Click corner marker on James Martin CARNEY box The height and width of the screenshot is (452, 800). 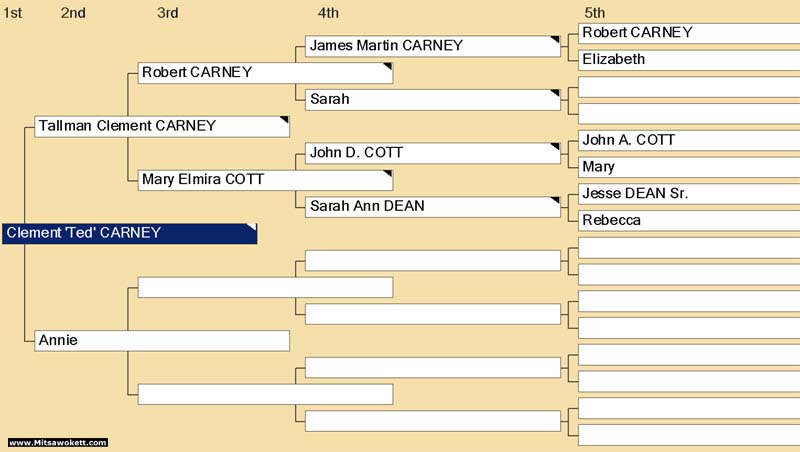pyautogui.click(x=556, y=39)
